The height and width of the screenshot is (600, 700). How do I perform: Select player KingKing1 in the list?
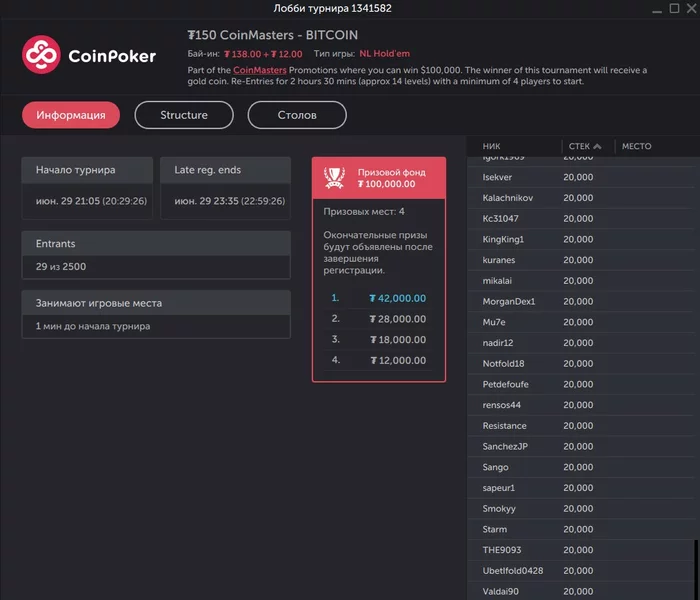(x=581, y=239)
